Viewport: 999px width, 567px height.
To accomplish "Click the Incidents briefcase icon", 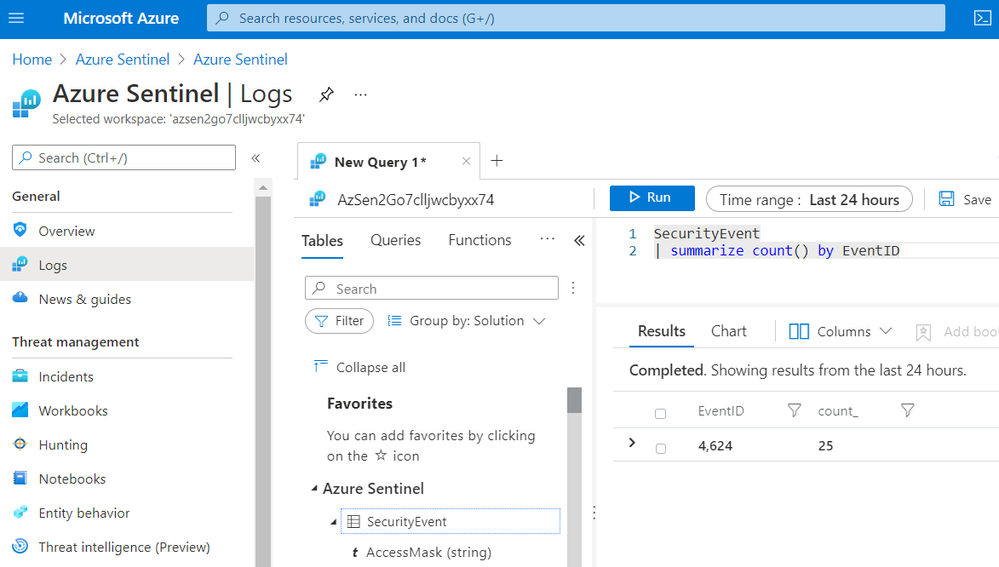I will click(20, 376).
